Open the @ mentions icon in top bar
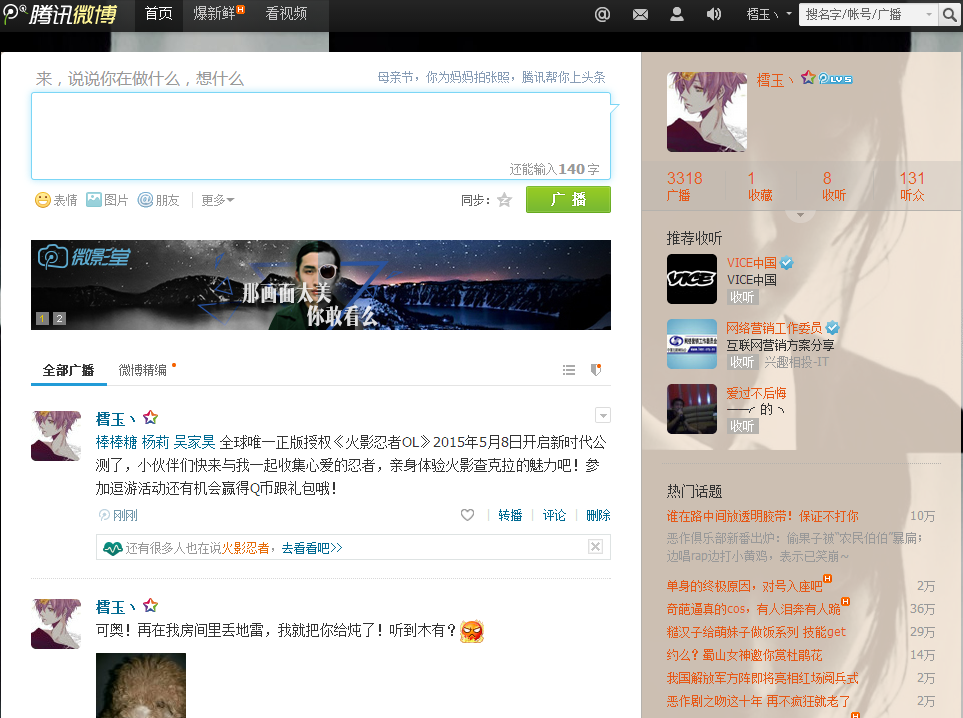963x718 pixels. (602, 14)
